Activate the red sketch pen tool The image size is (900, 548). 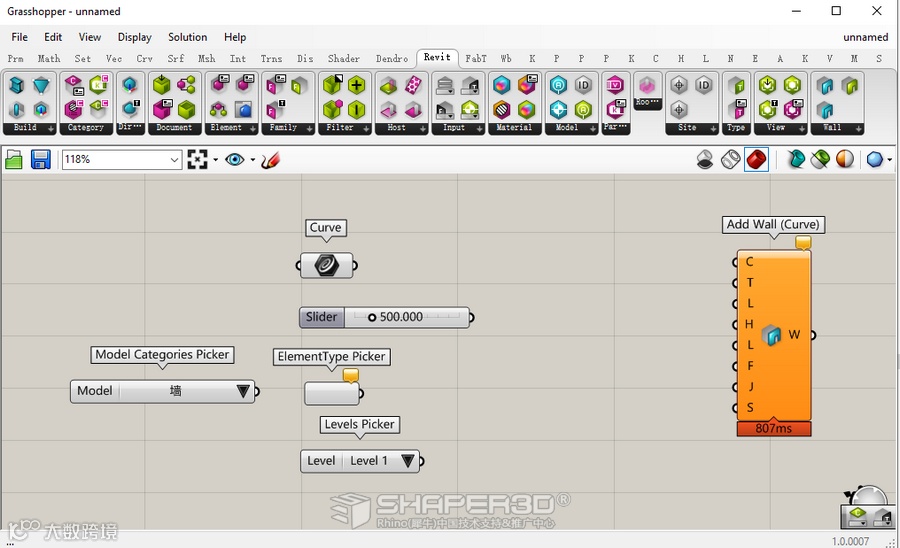coord(270,160)
